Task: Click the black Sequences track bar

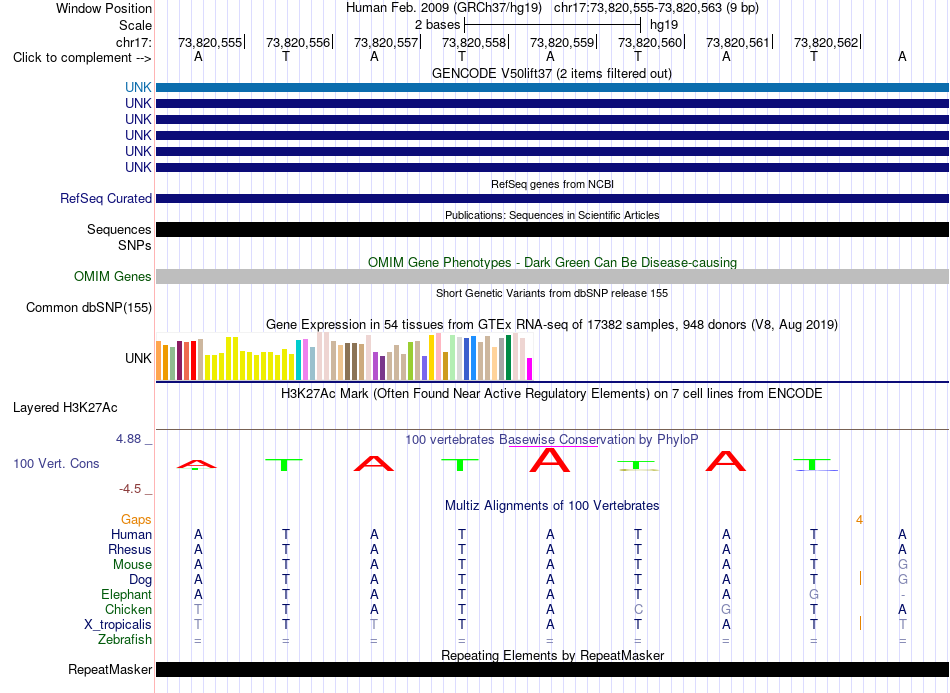Action: (552, 230)
